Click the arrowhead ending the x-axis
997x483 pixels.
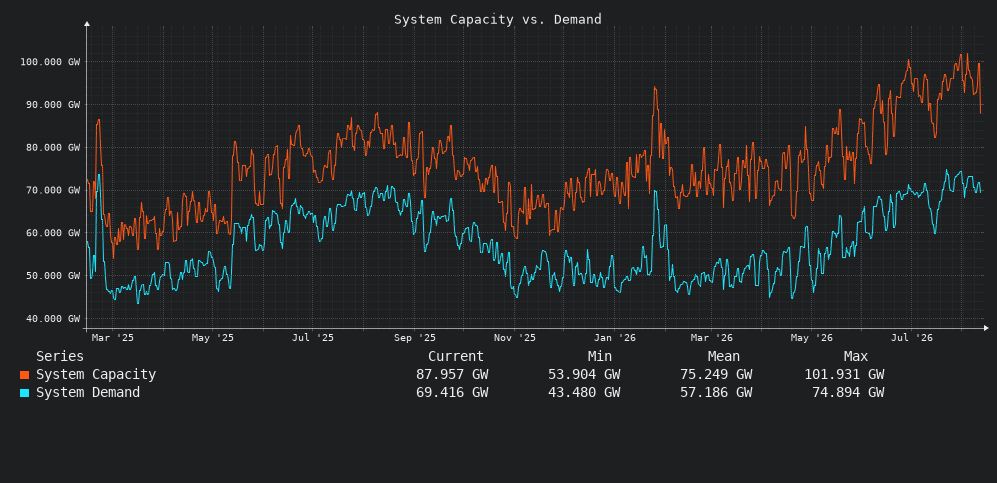(986, 328)
